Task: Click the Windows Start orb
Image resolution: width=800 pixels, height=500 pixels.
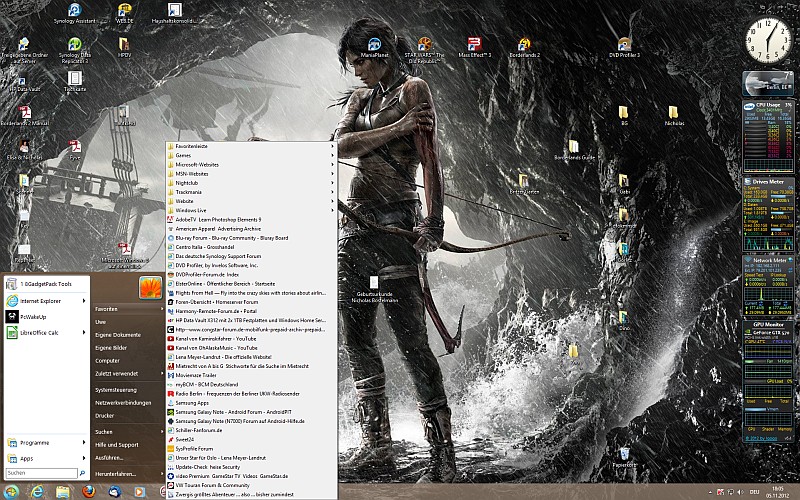Action: (11, 492)
